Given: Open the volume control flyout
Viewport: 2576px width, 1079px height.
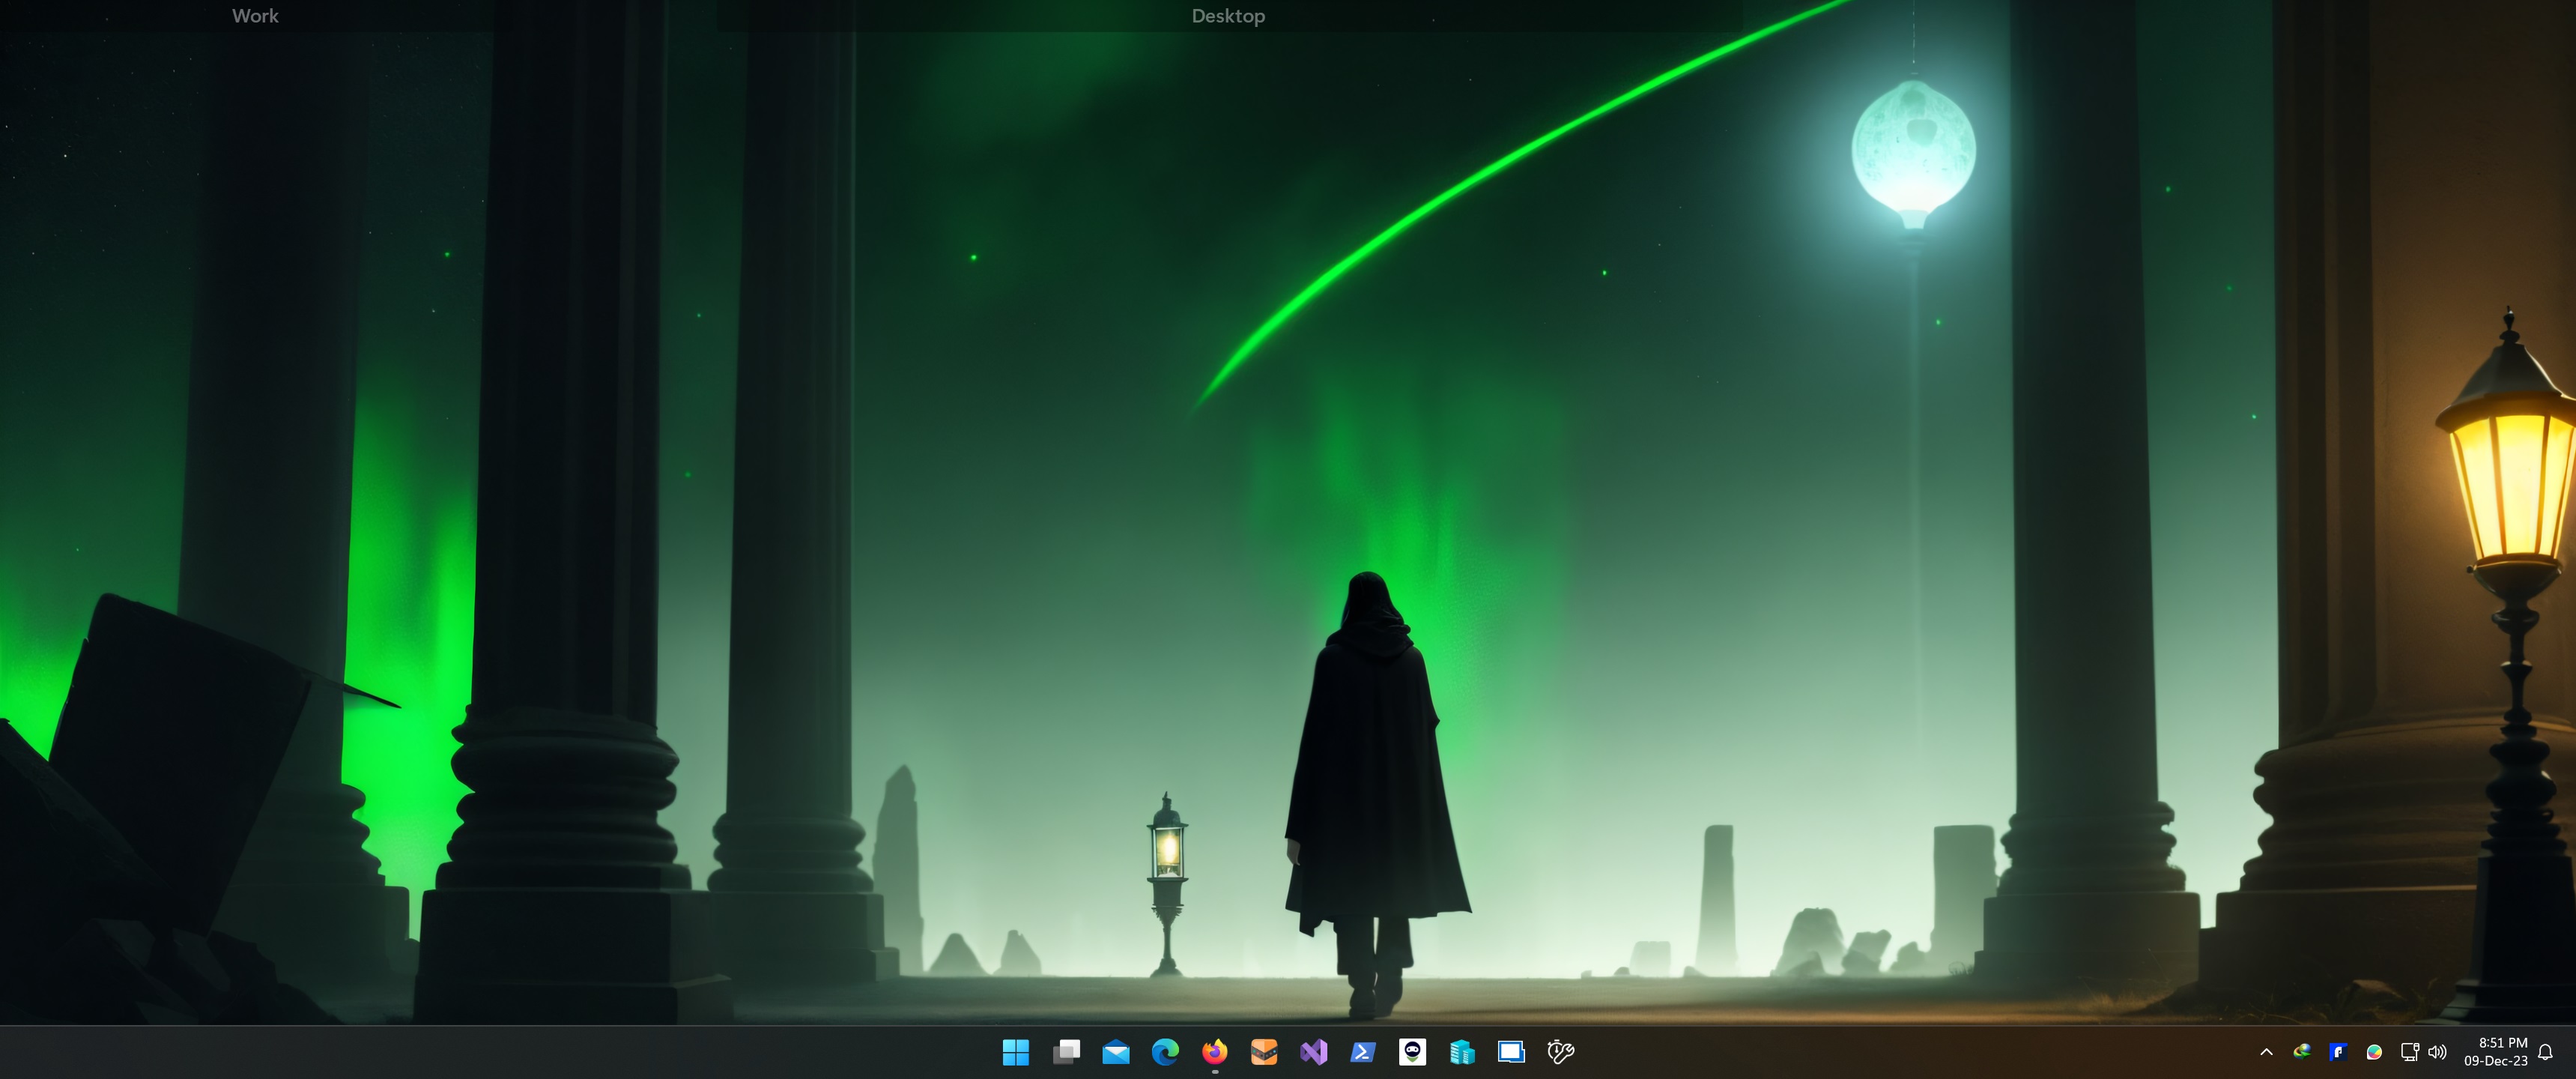Looking at the screenshot, I should click(x=2437, y=1051).
